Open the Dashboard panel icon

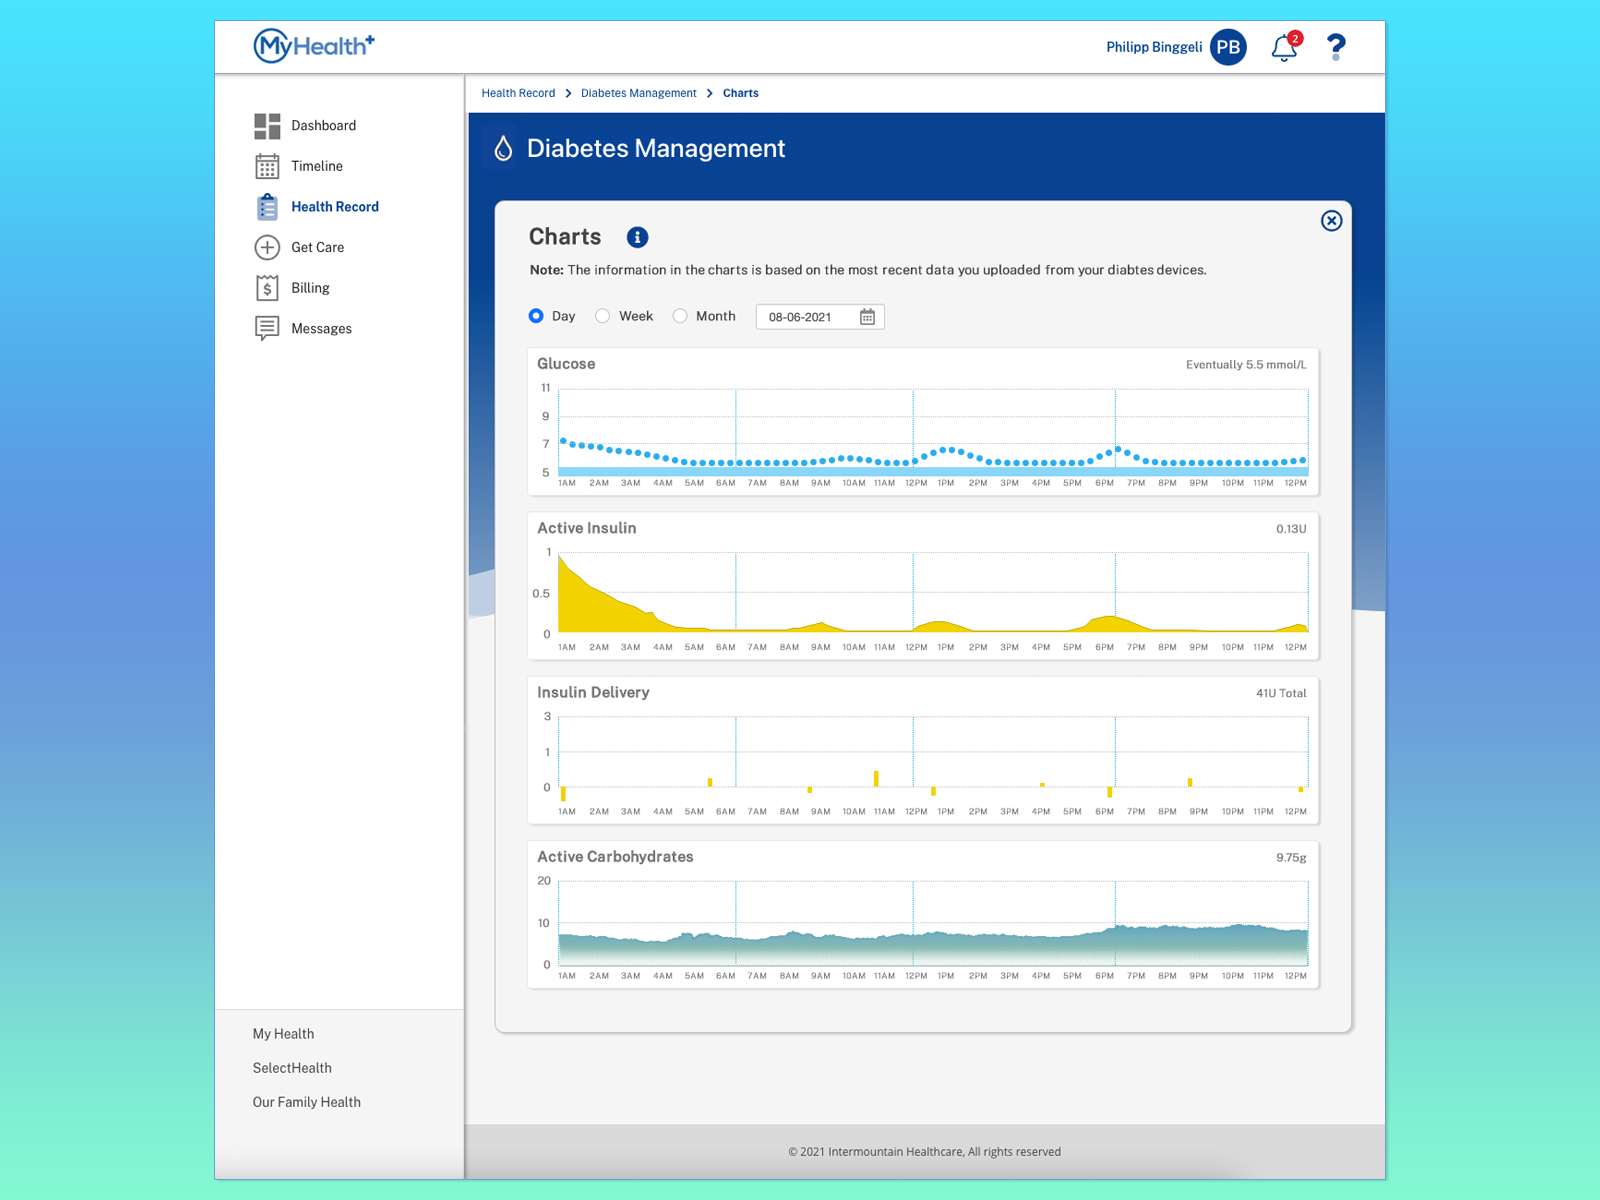click(266, 125)
